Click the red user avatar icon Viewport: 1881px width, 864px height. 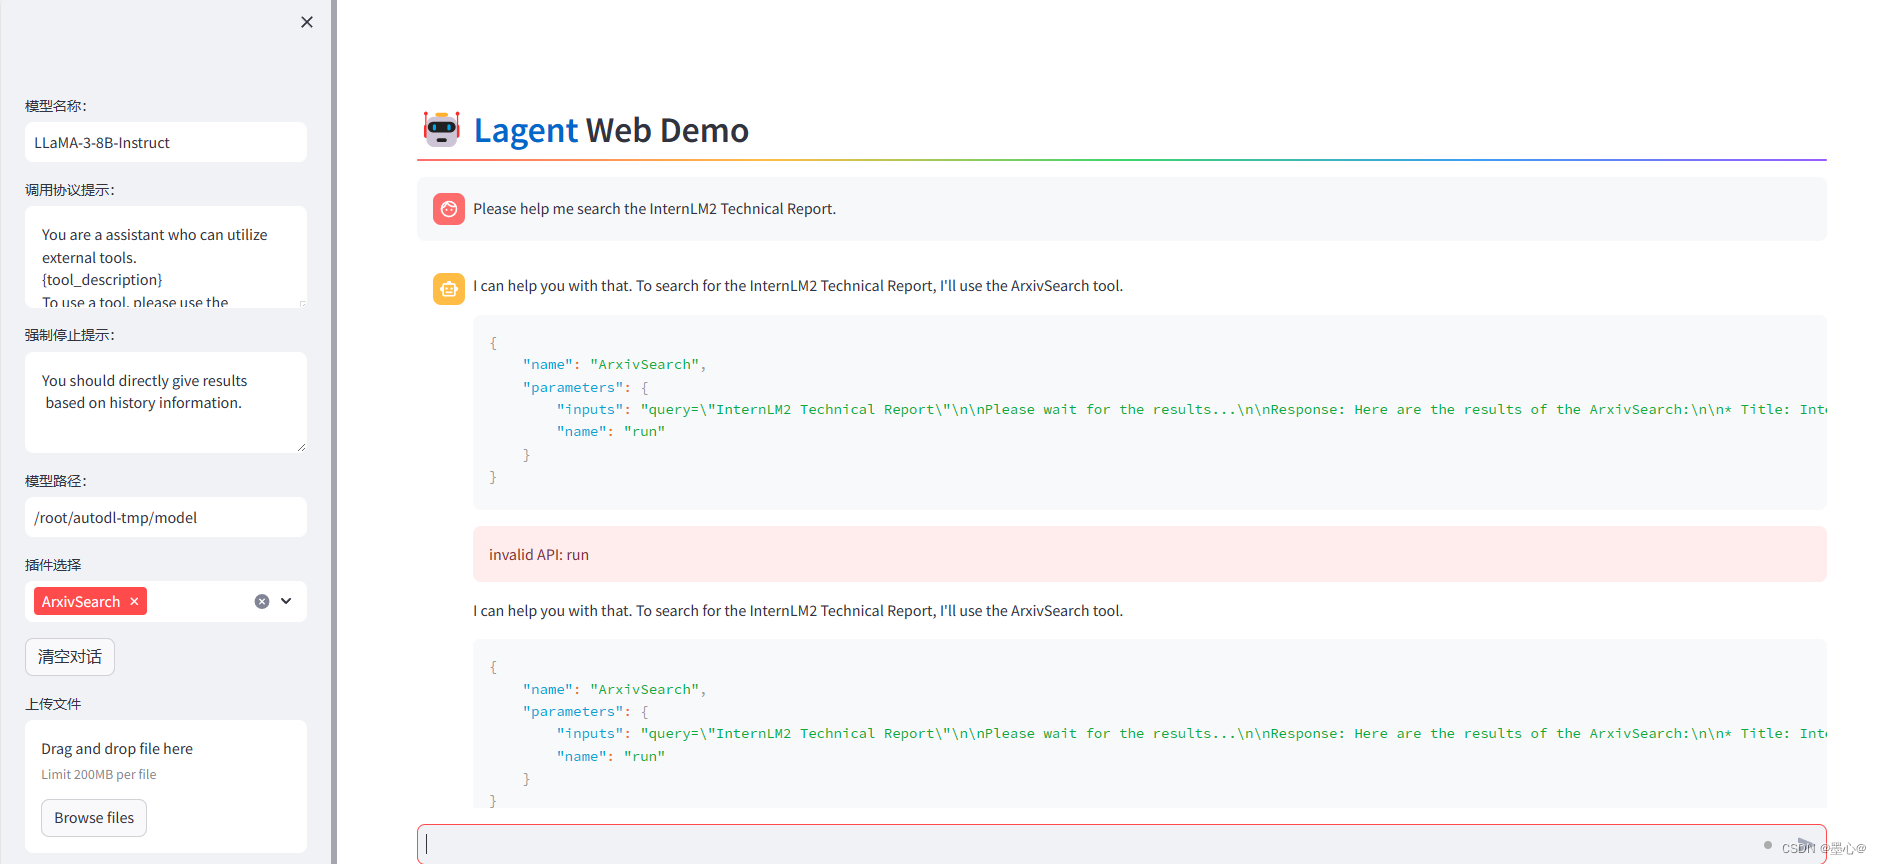click(x=449, y=209)
